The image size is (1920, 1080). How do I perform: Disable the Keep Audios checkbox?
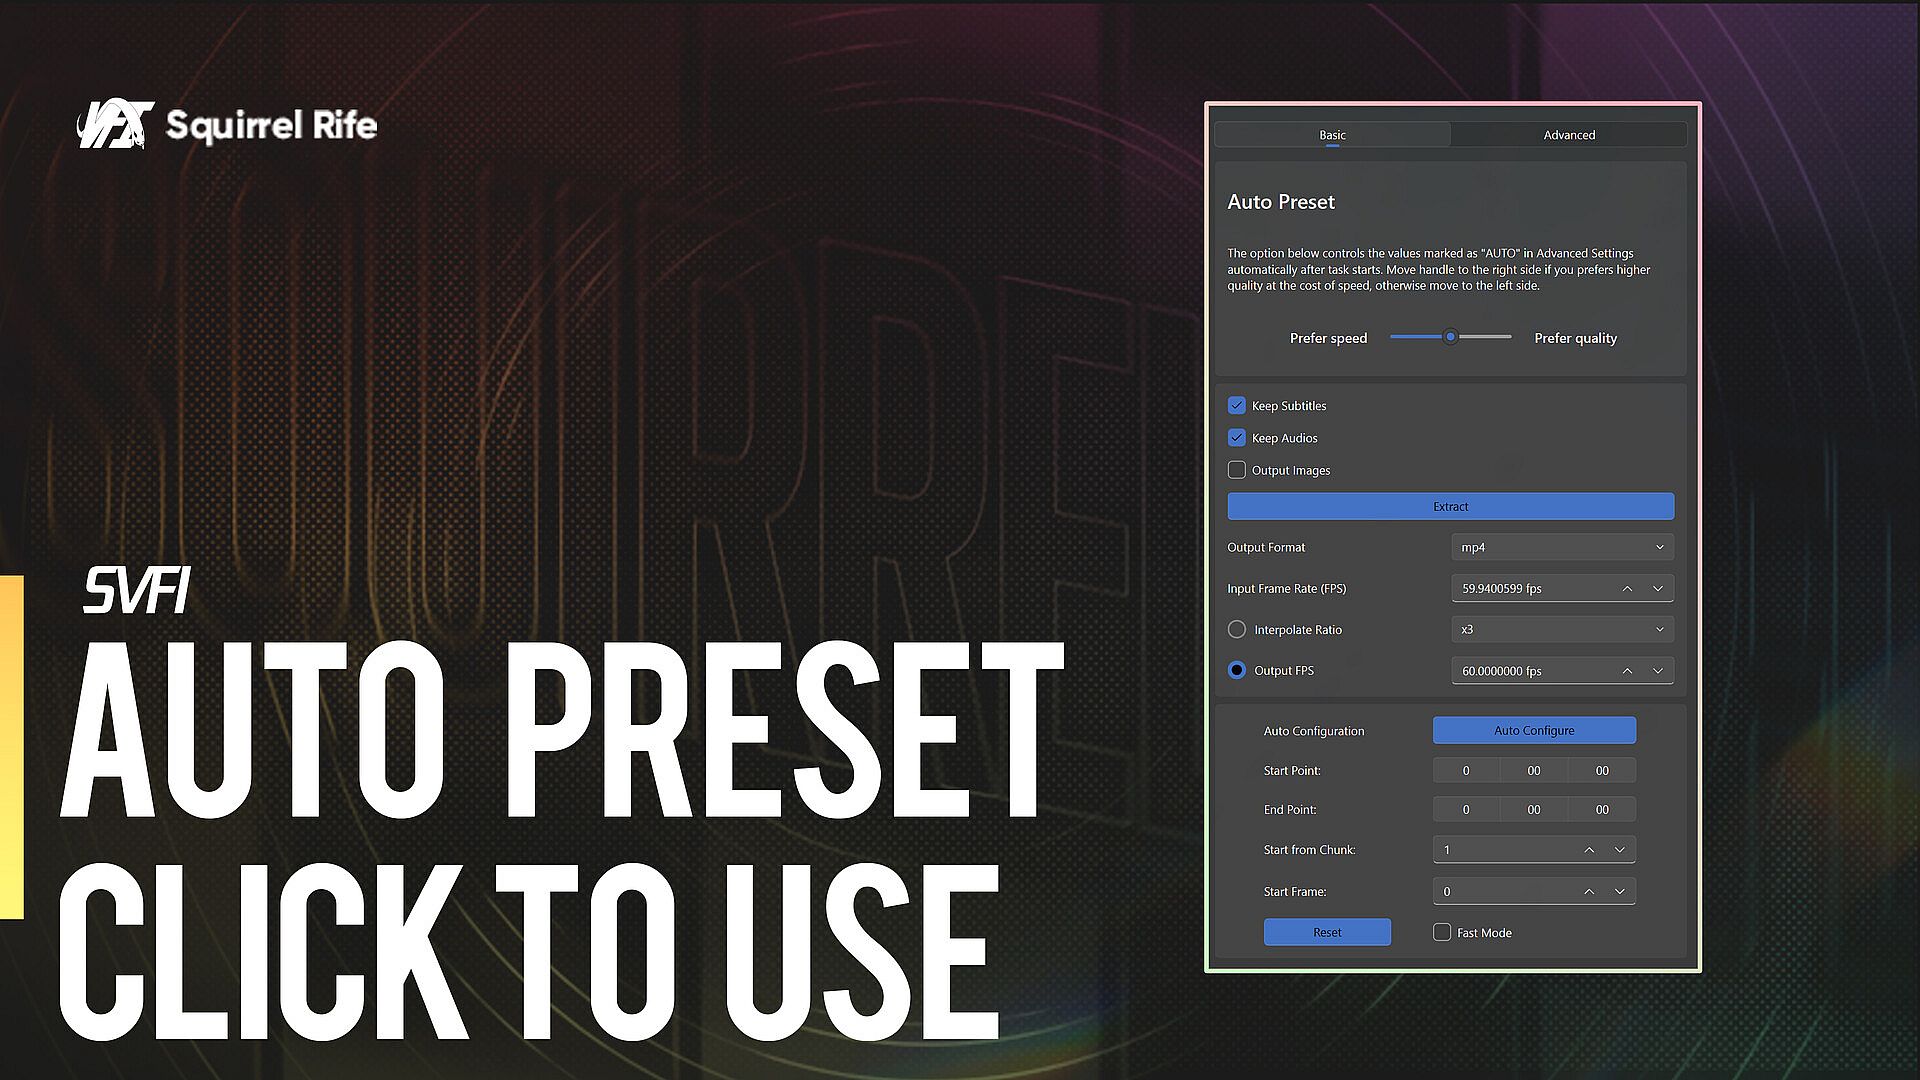(x=1237, y=438)
